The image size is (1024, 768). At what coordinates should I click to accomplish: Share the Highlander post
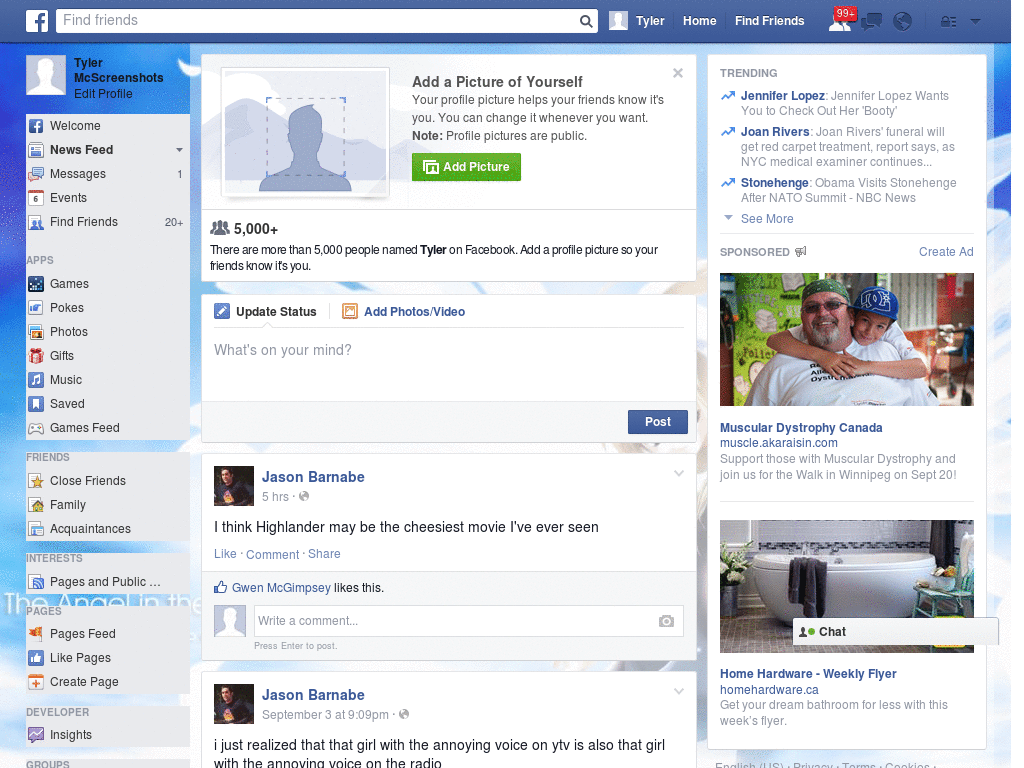pos(324,554)
